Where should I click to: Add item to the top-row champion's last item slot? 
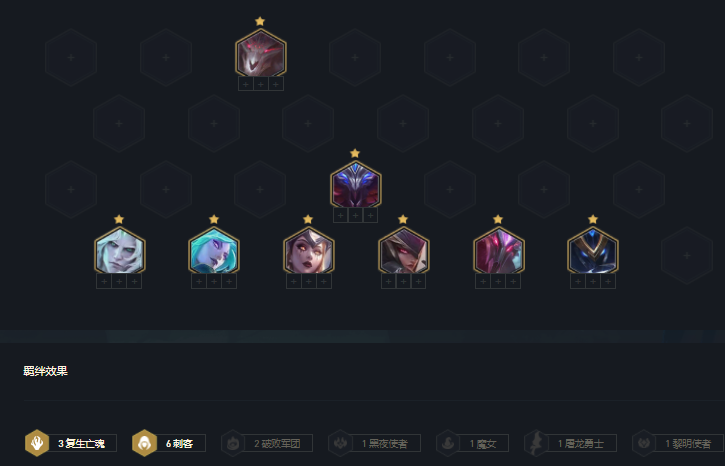pyautogui.click(x=276, y=84)
